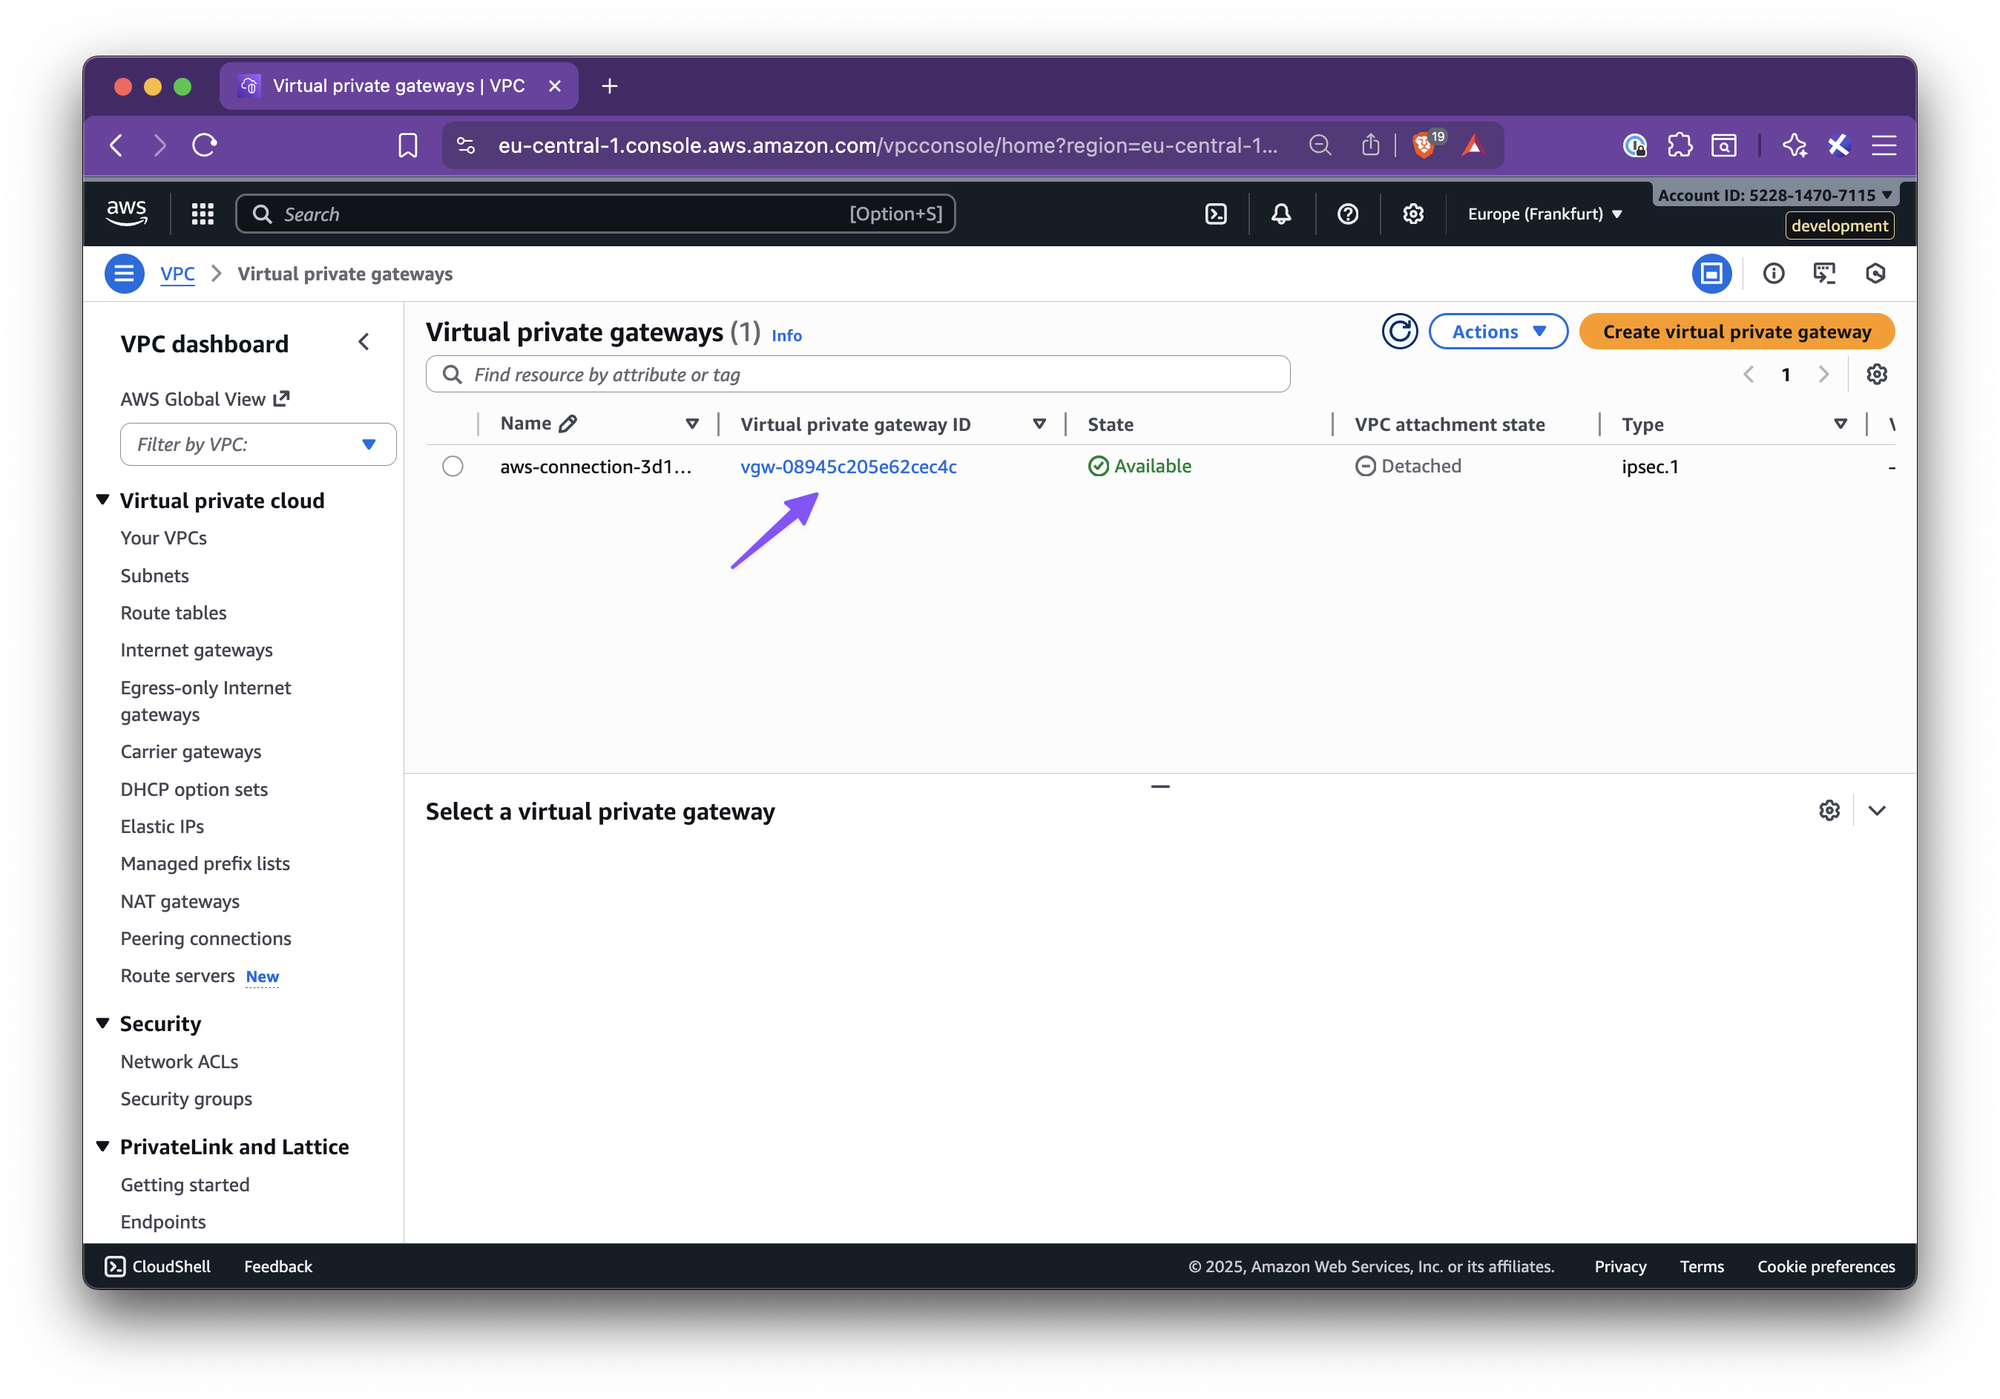Screen dimensions: 2000x1399
Task: Toggle the hamburger side navigation button
Action: pos(124,274)
